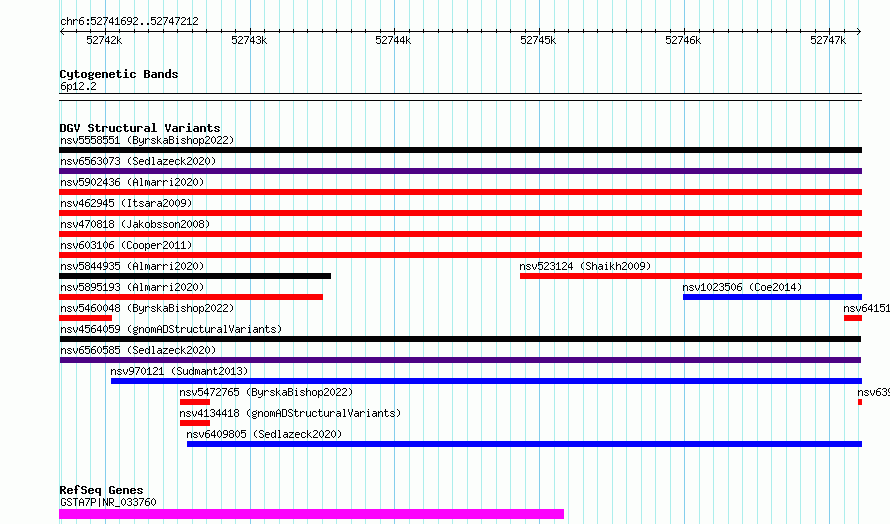Screen dimensions: 890x524
Task: Click the chr6:52741692..52747212 region label
Action: pos(129,21)
